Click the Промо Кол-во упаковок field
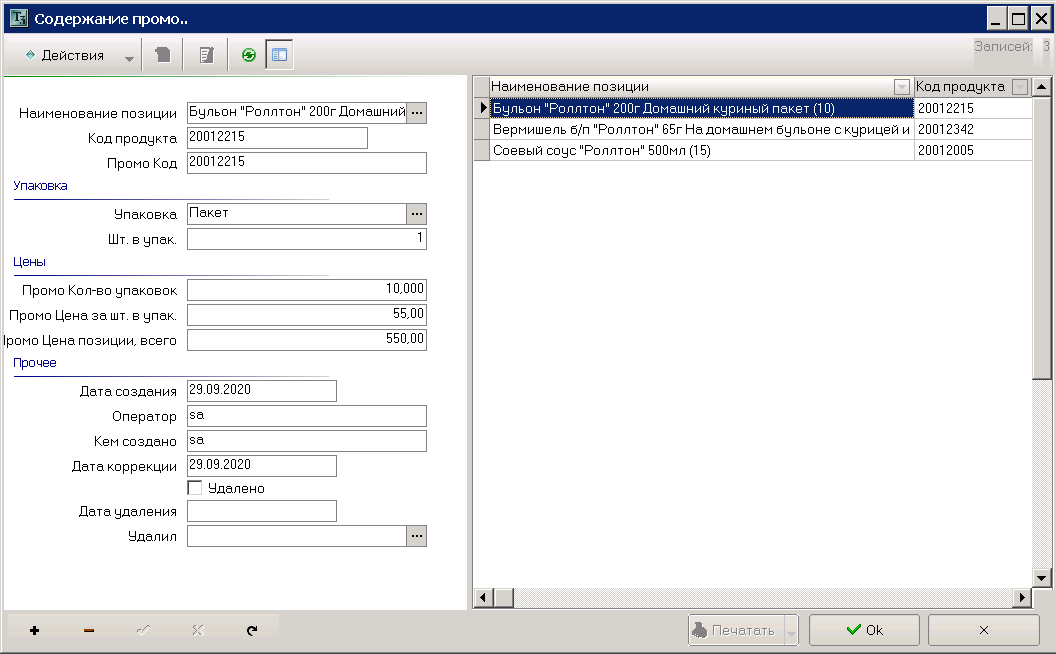This screenshot has height=654, width=1056. [307, 290]
